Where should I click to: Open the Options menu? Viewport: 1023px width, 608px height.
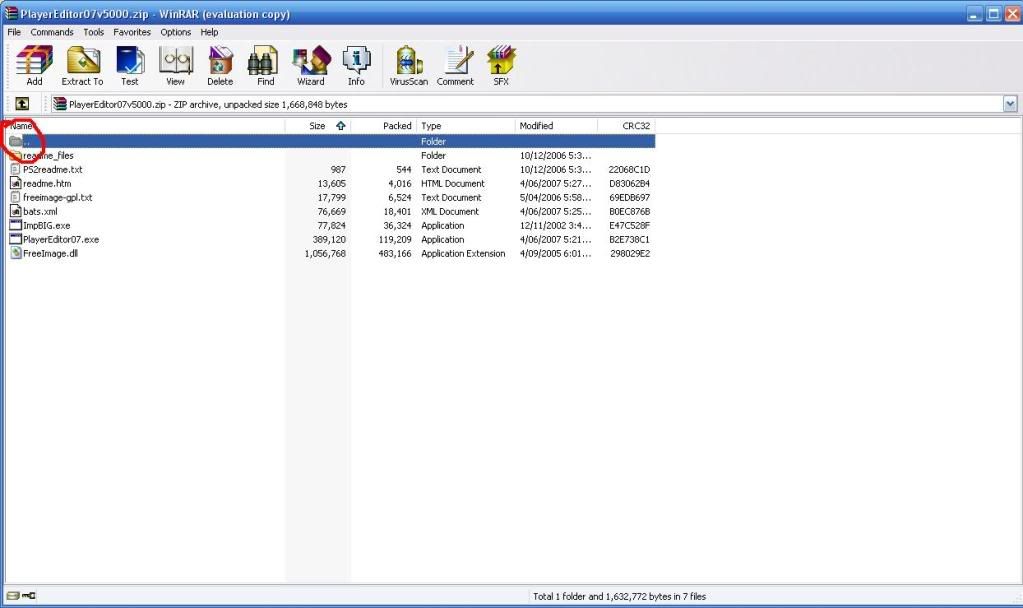[x=176, y=32]
